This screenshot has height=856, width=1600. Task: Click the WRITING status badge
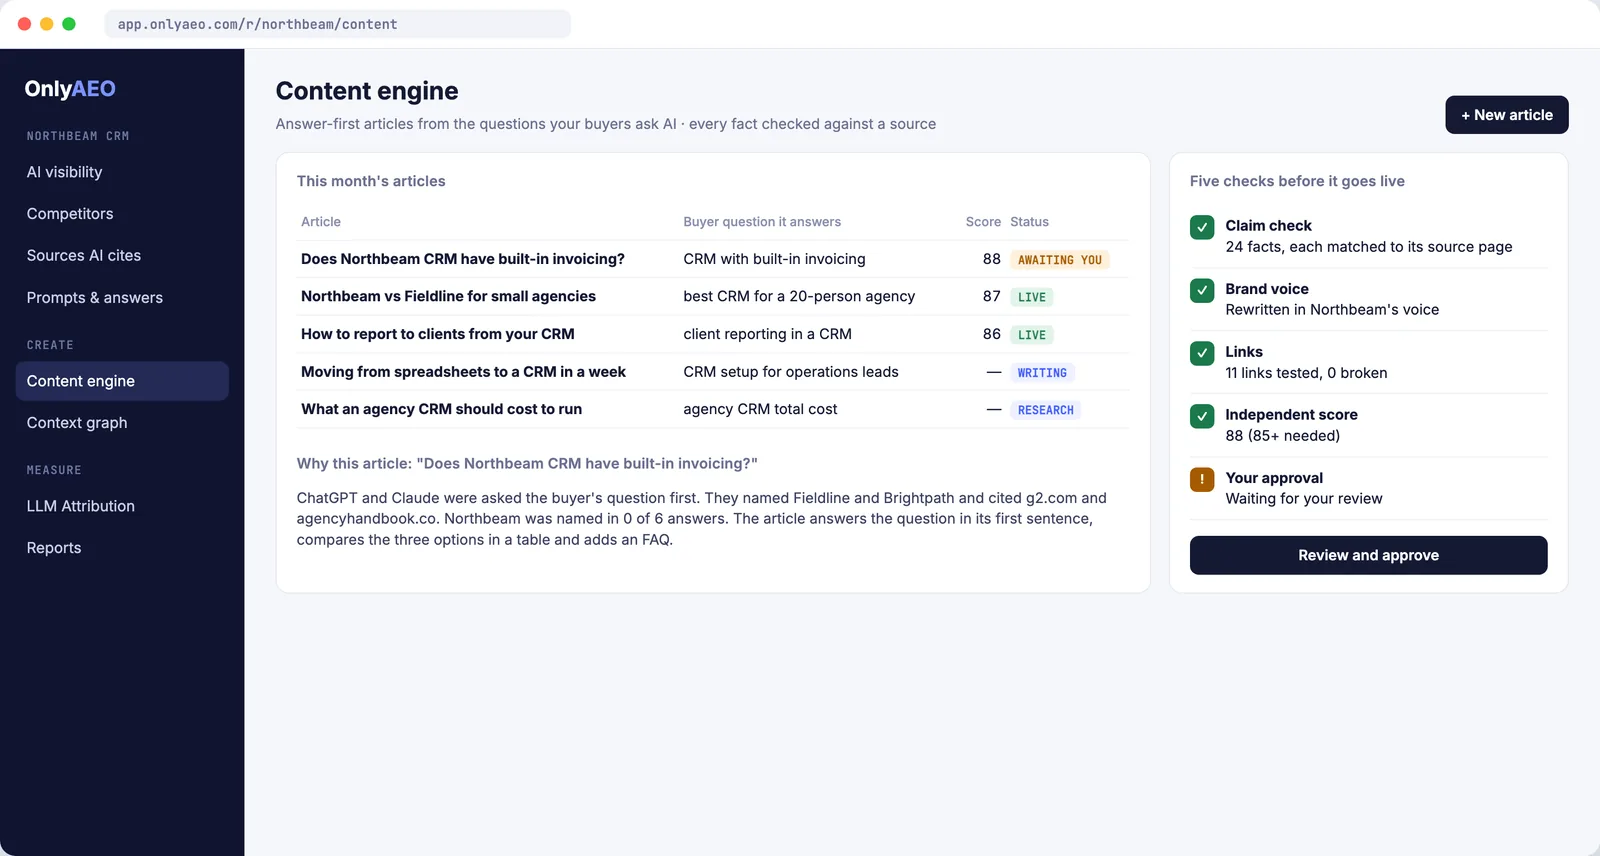tap(1042, 373)
